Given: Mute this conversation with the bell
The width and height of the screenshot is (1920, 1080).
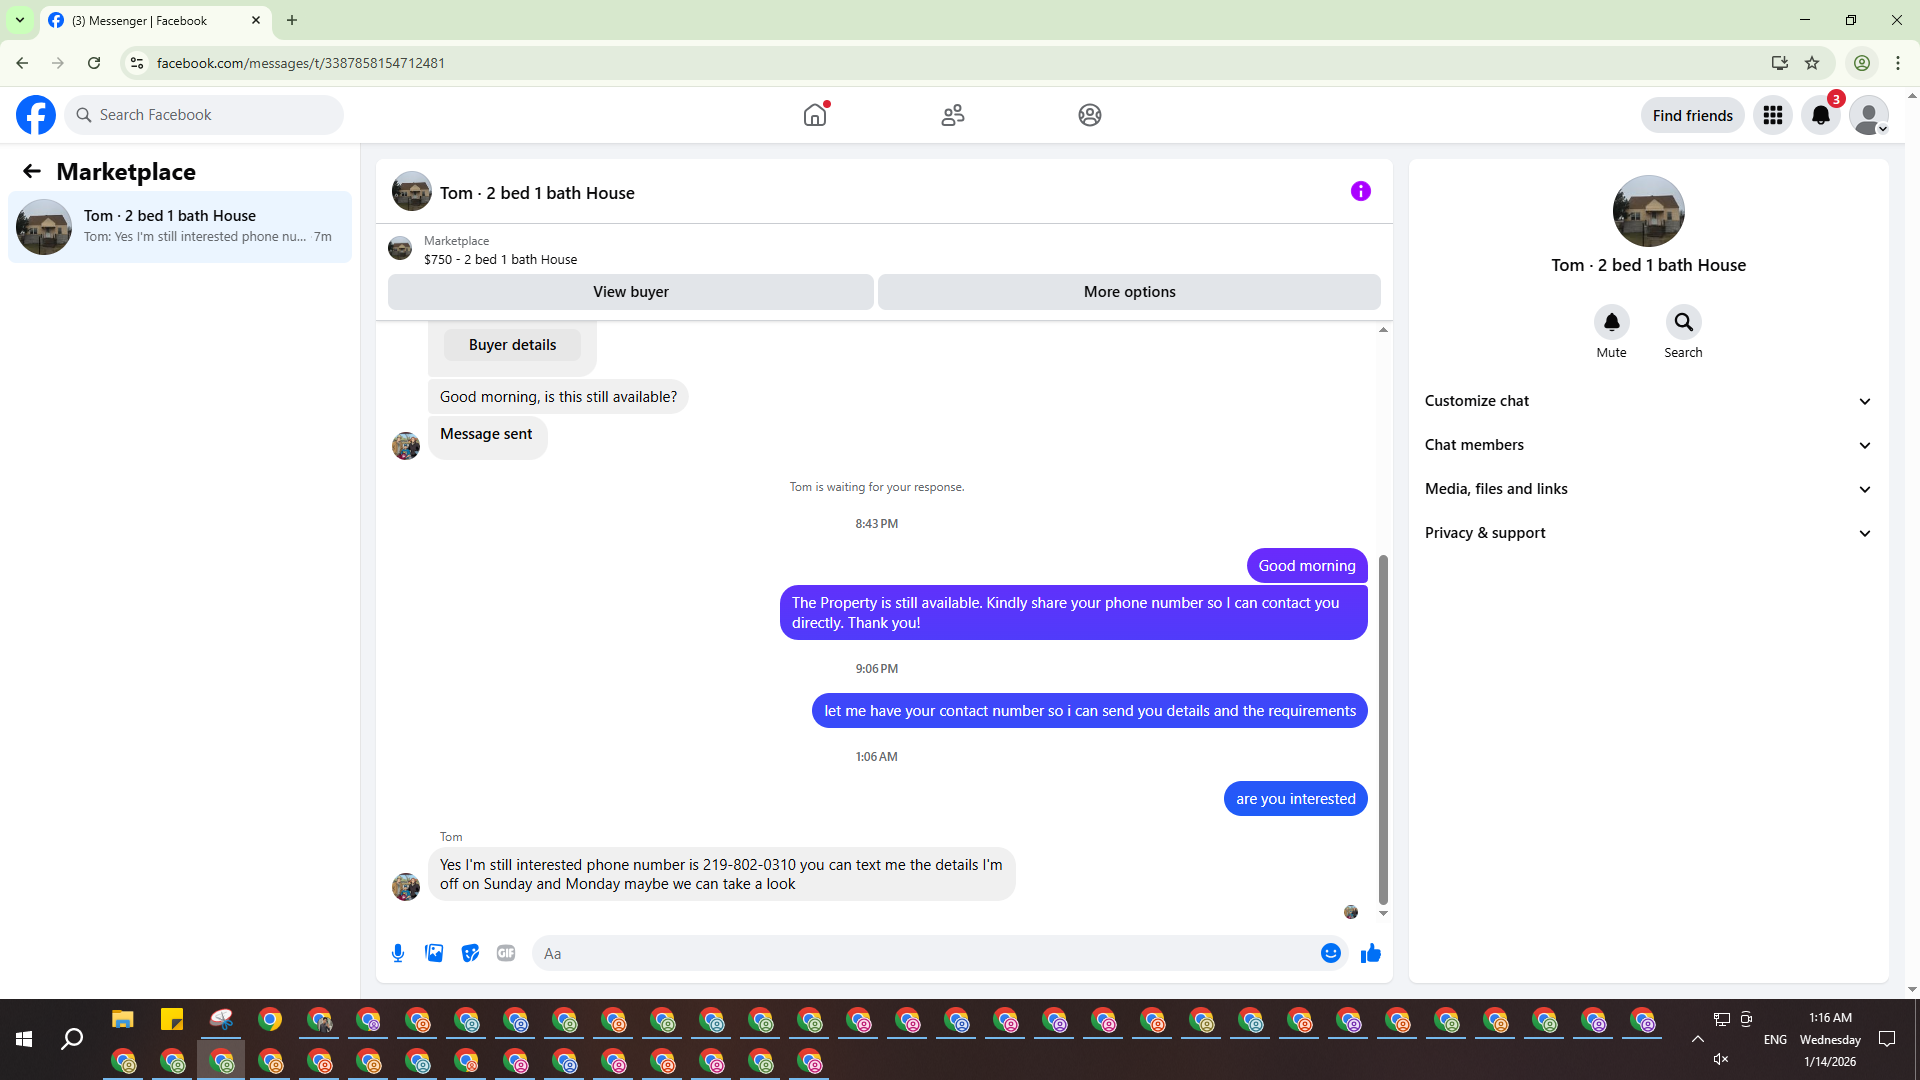Looking at the screenshot, I should point(1611,322).
